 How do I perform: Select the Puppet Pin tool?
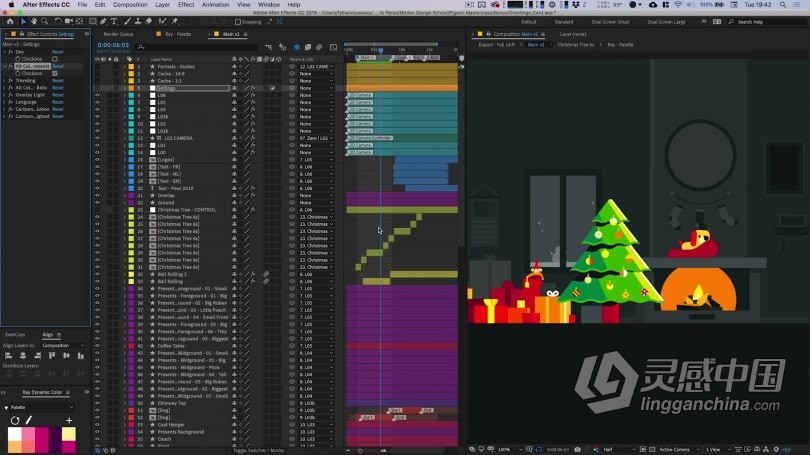175,22
